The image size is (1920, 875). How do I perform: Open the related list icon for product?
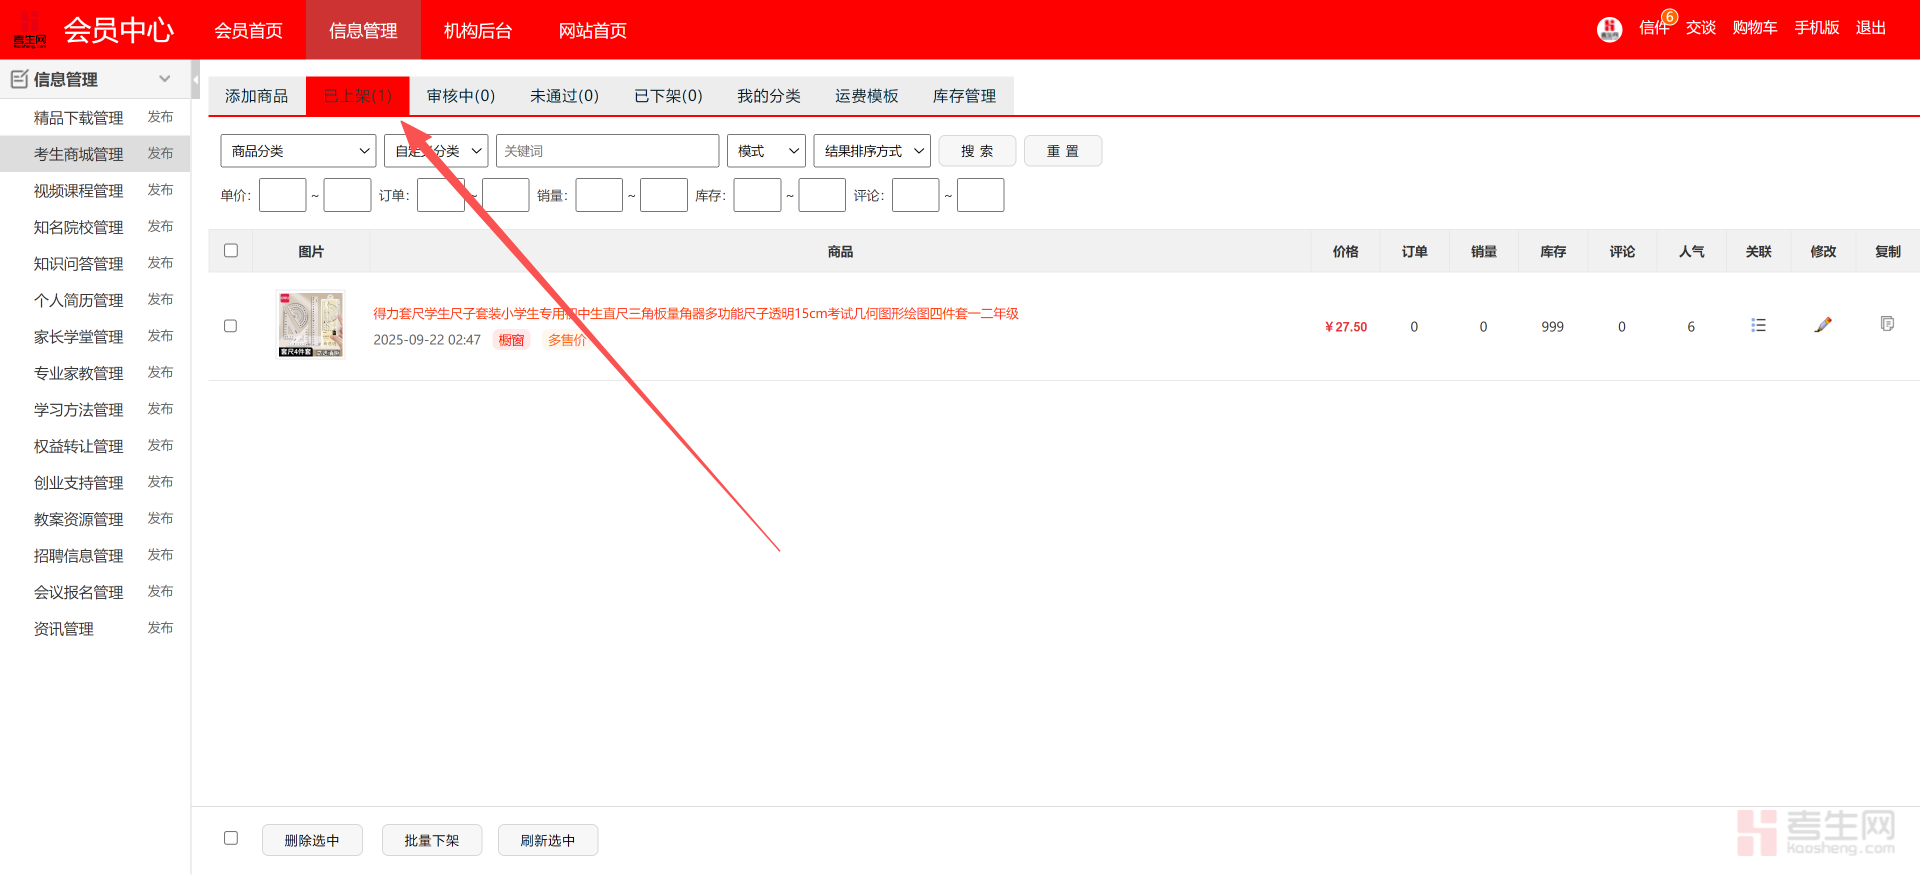(x=1758, y=325)
